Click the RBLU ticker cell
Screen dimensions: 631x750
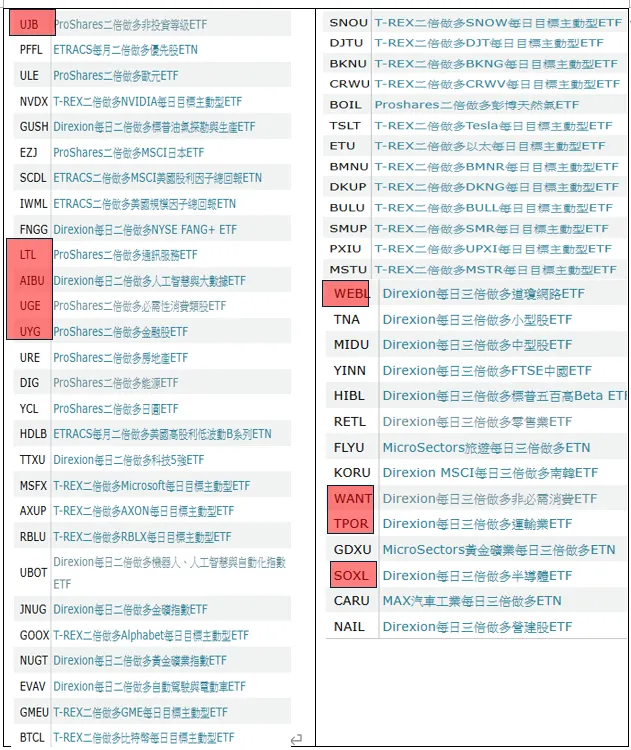pyautogui.click(x=33, y=537)
